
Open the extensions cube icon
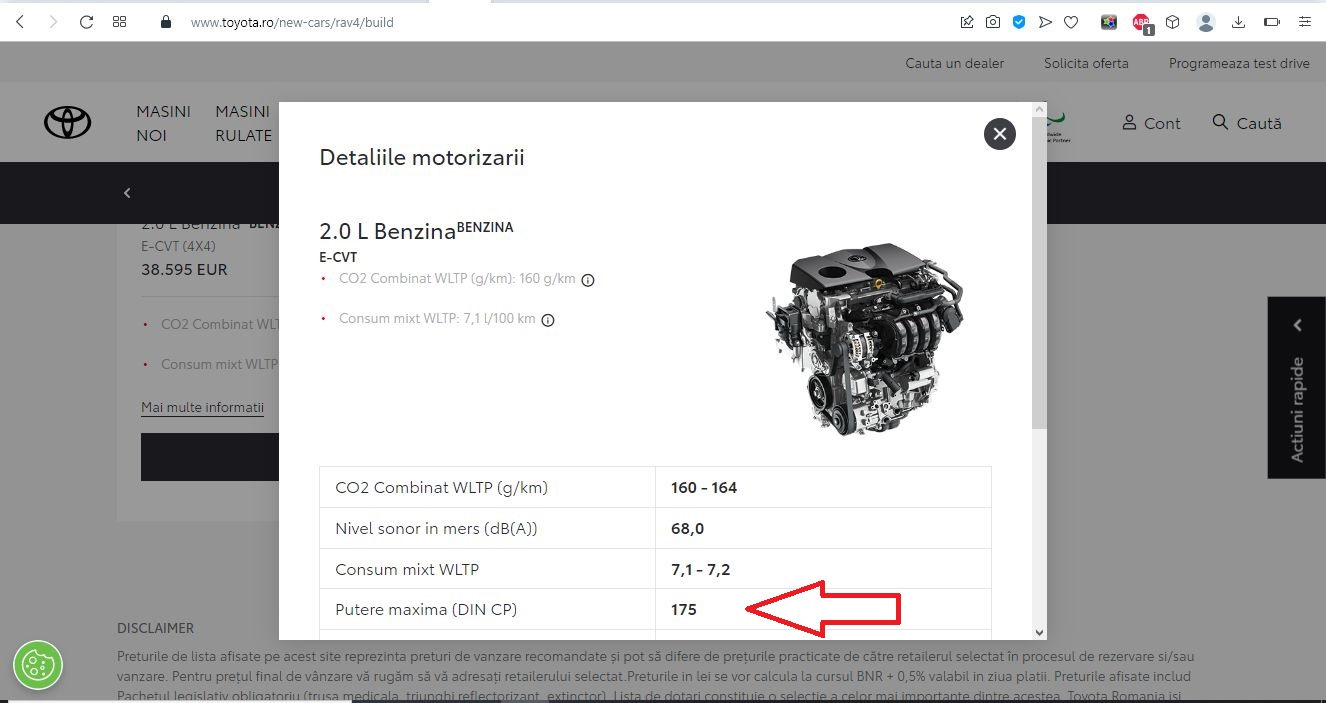(1173, 21)
